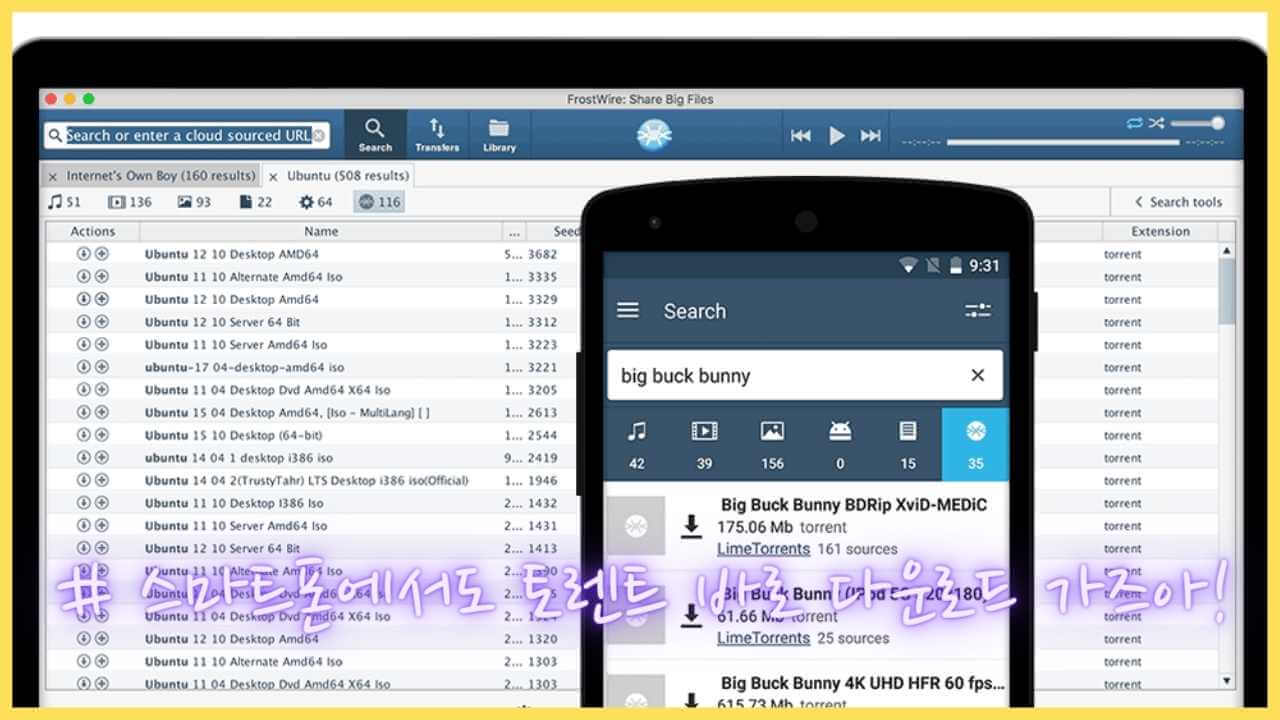Screen dimensions: 1280x720
Task: Show only the 136 video results
Action: (128, 201)
